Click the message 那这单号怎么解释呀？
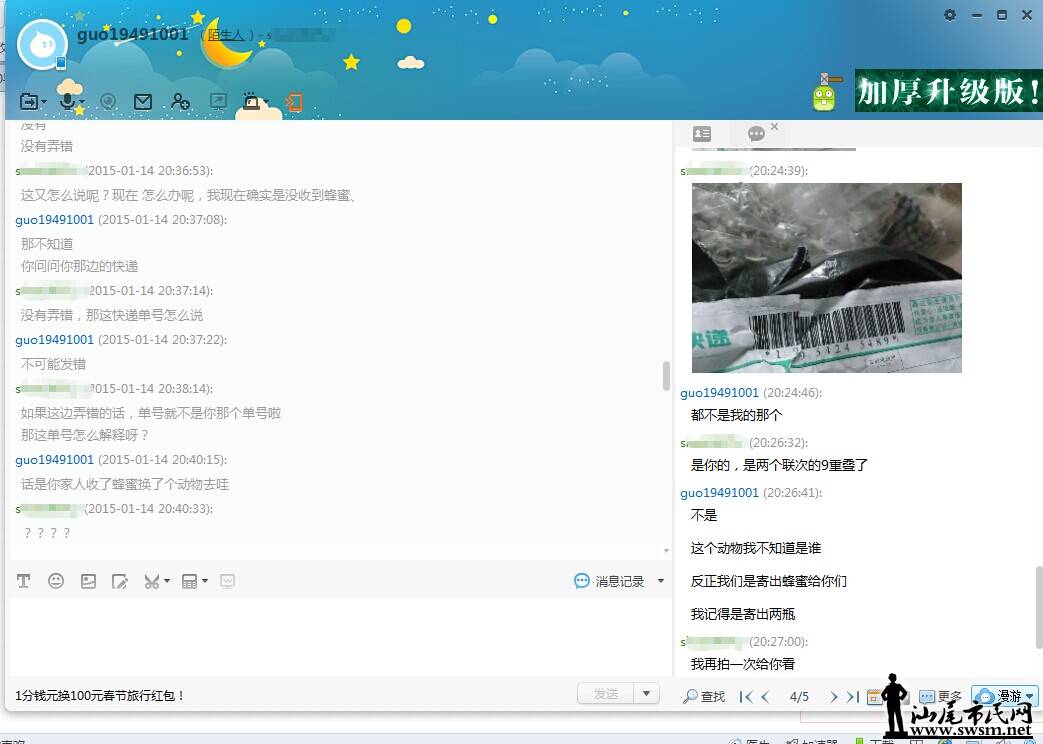This screenshot has height=744, width=1043. coord(85,435)
